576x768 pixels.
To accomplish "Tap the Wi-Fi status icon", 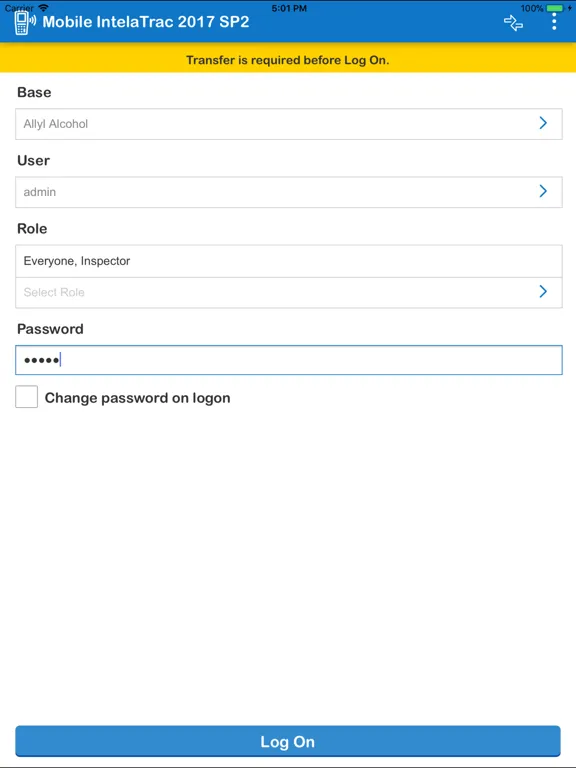I will coord(44,8).
